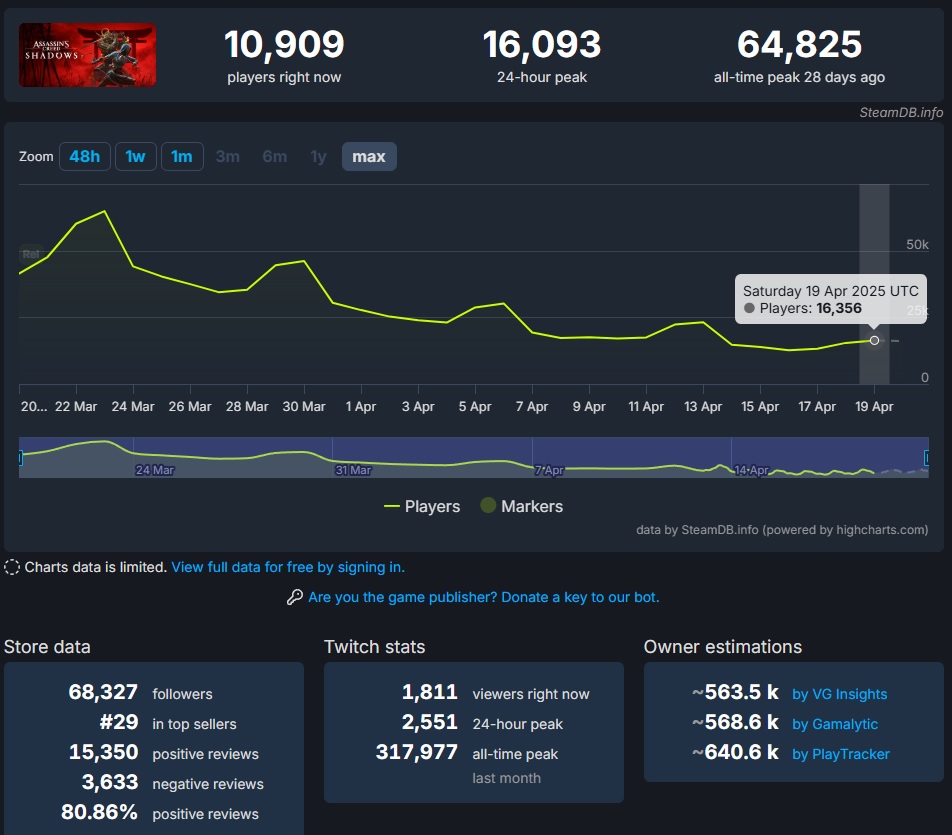The width and height of the screenshot is (952, 835).
Task: Set chart zoom to 1w
Action: 135,157
